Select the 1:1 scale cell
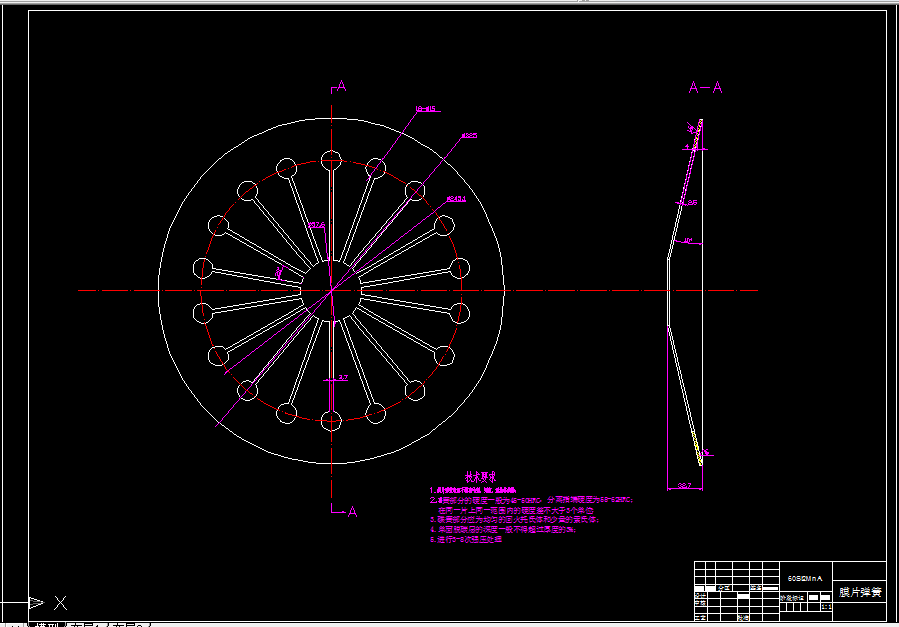This screenshot has width=899, height=627. tap(826, 607)
